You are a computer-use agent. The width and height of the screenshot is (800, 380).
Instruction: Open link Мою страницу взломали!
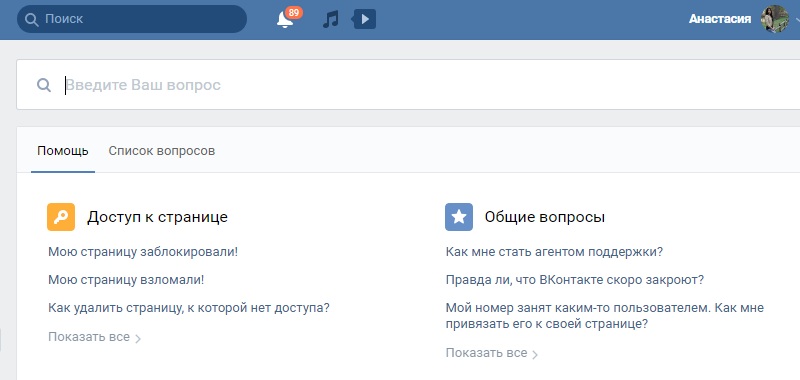click(x=126, y=280)
